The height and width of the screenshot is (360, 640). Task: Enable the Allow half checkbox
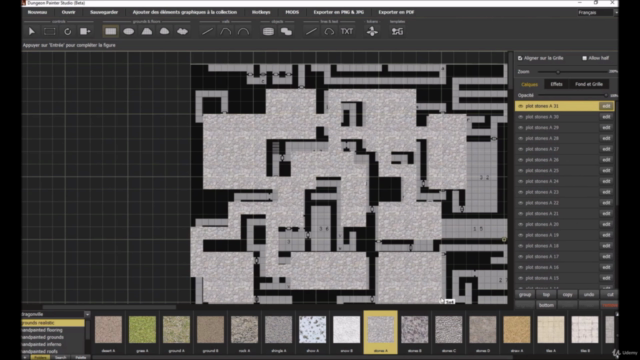tap(584, 58)
